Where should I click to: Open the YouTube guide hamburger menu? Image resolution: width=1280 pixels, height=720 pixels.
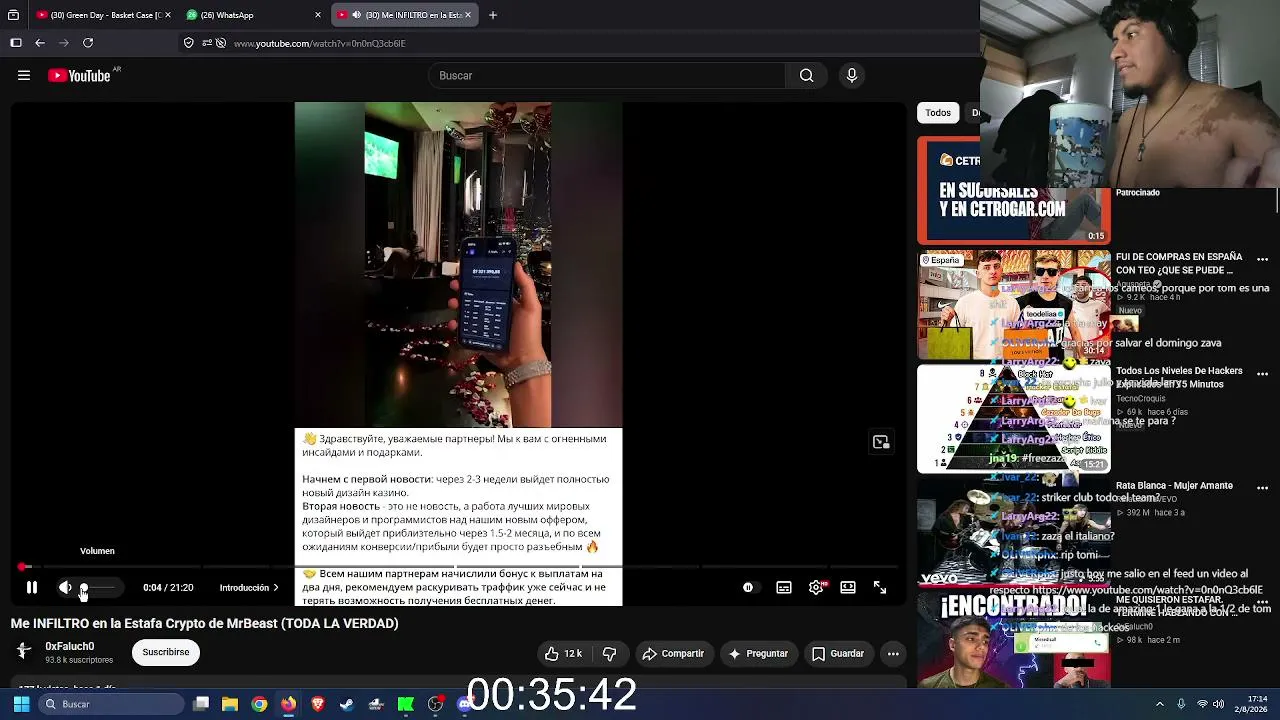[24, 75]
